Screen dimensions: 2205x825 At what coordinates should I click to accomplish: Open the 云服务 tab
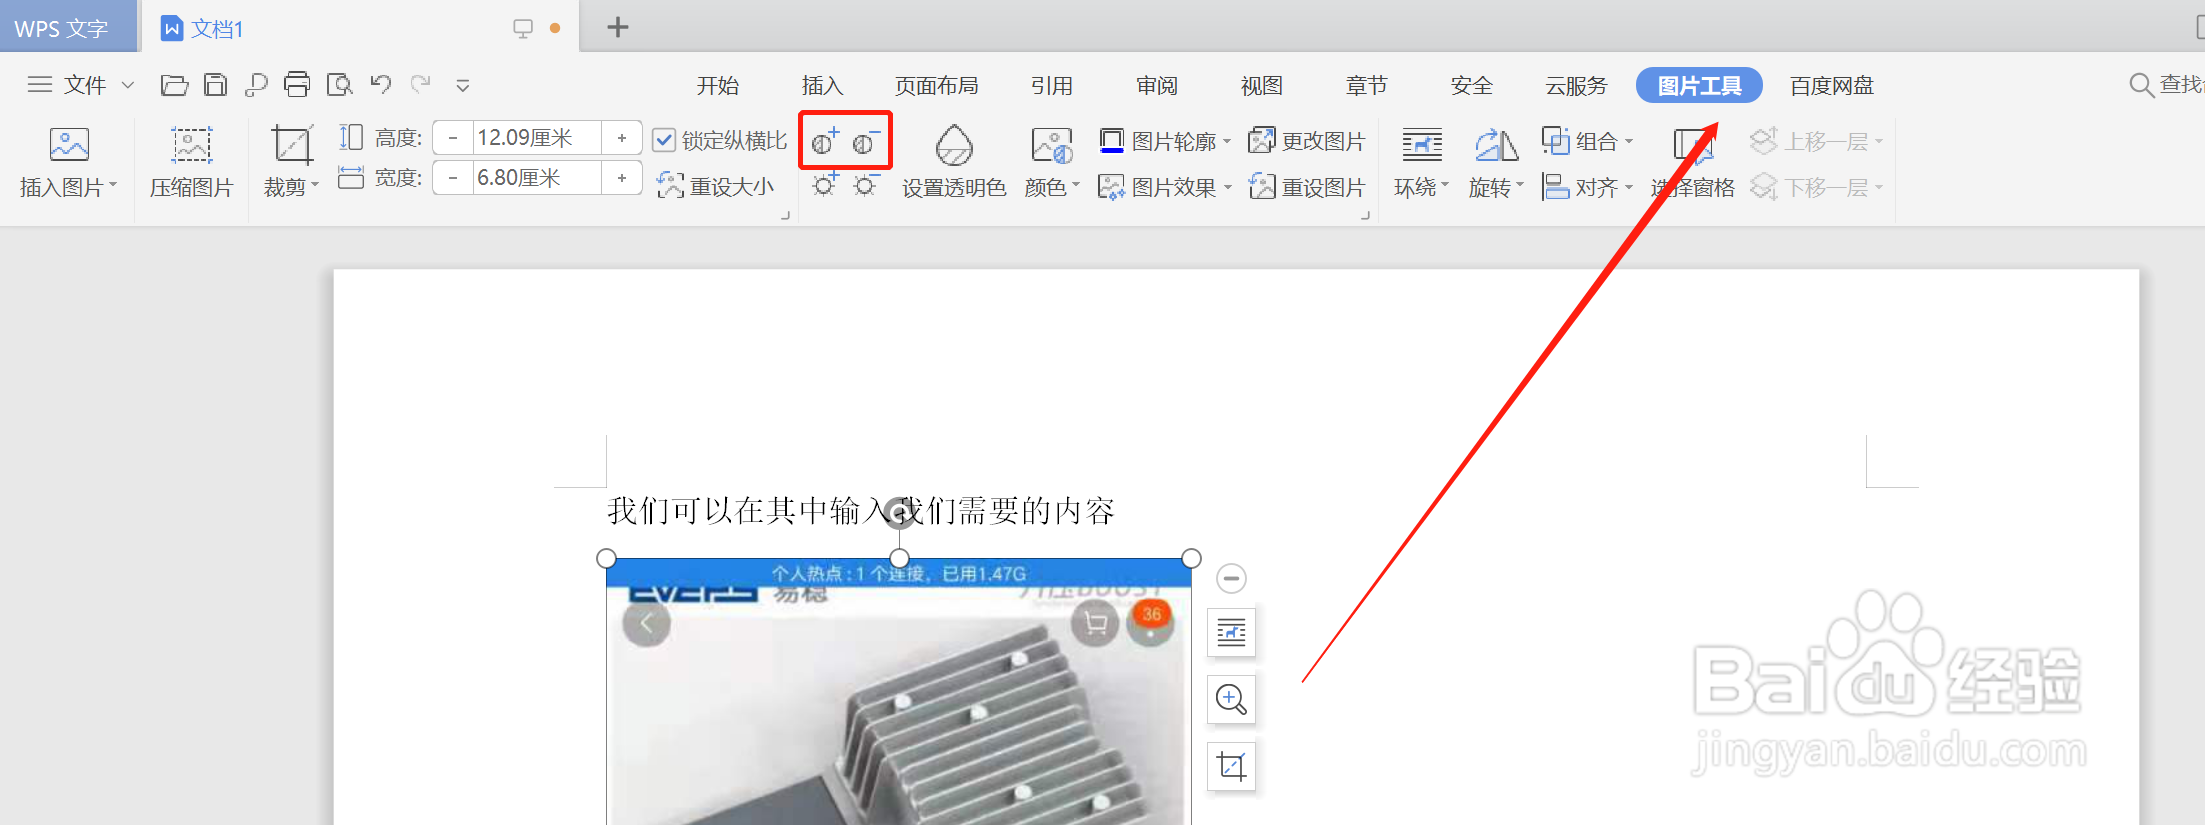click(1577, 86)
